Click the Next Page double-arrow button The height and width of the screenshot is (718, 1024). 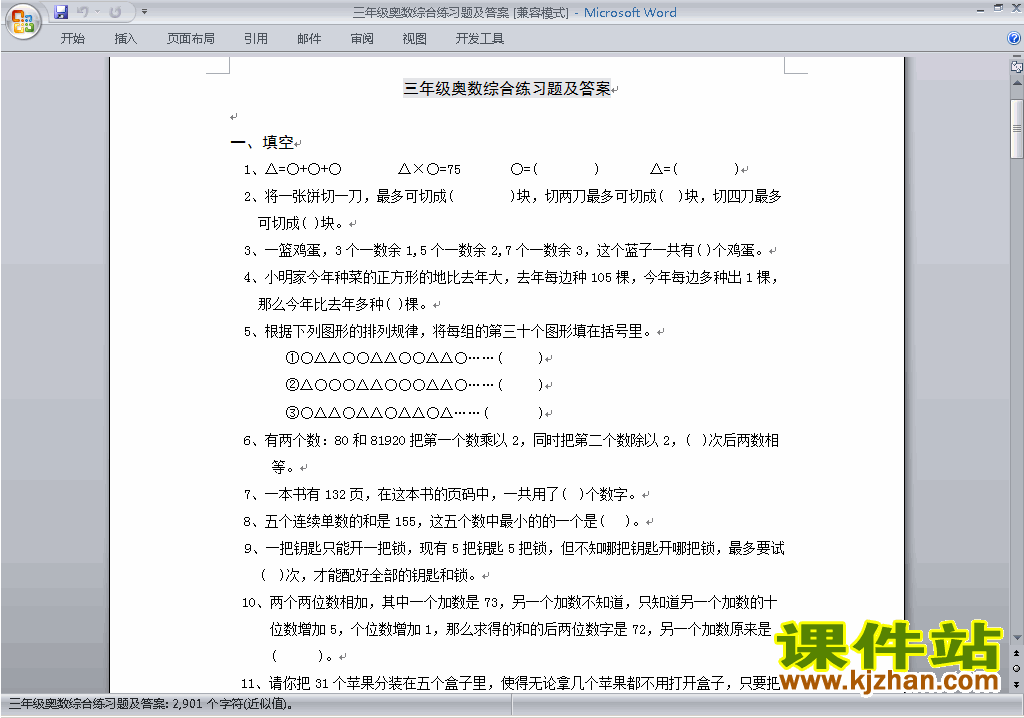pos(1016,684)
